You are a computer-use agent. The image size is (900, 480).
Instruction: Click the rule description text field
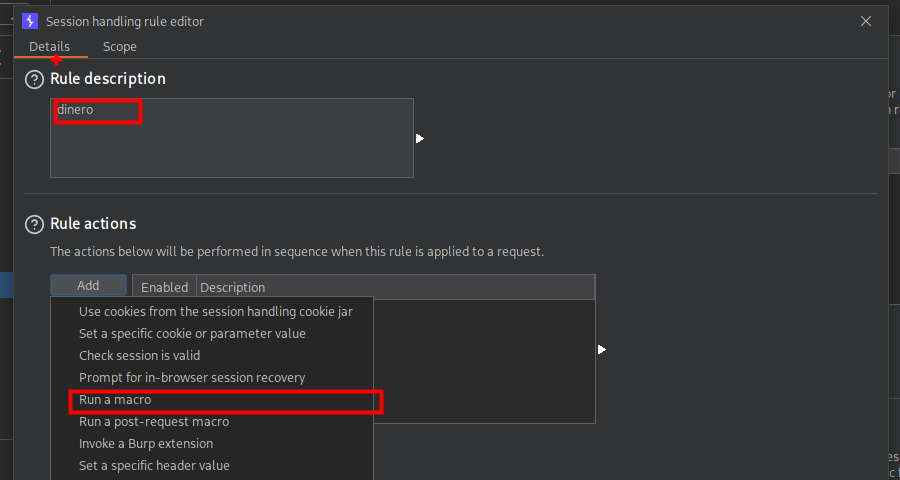point(231,138)
